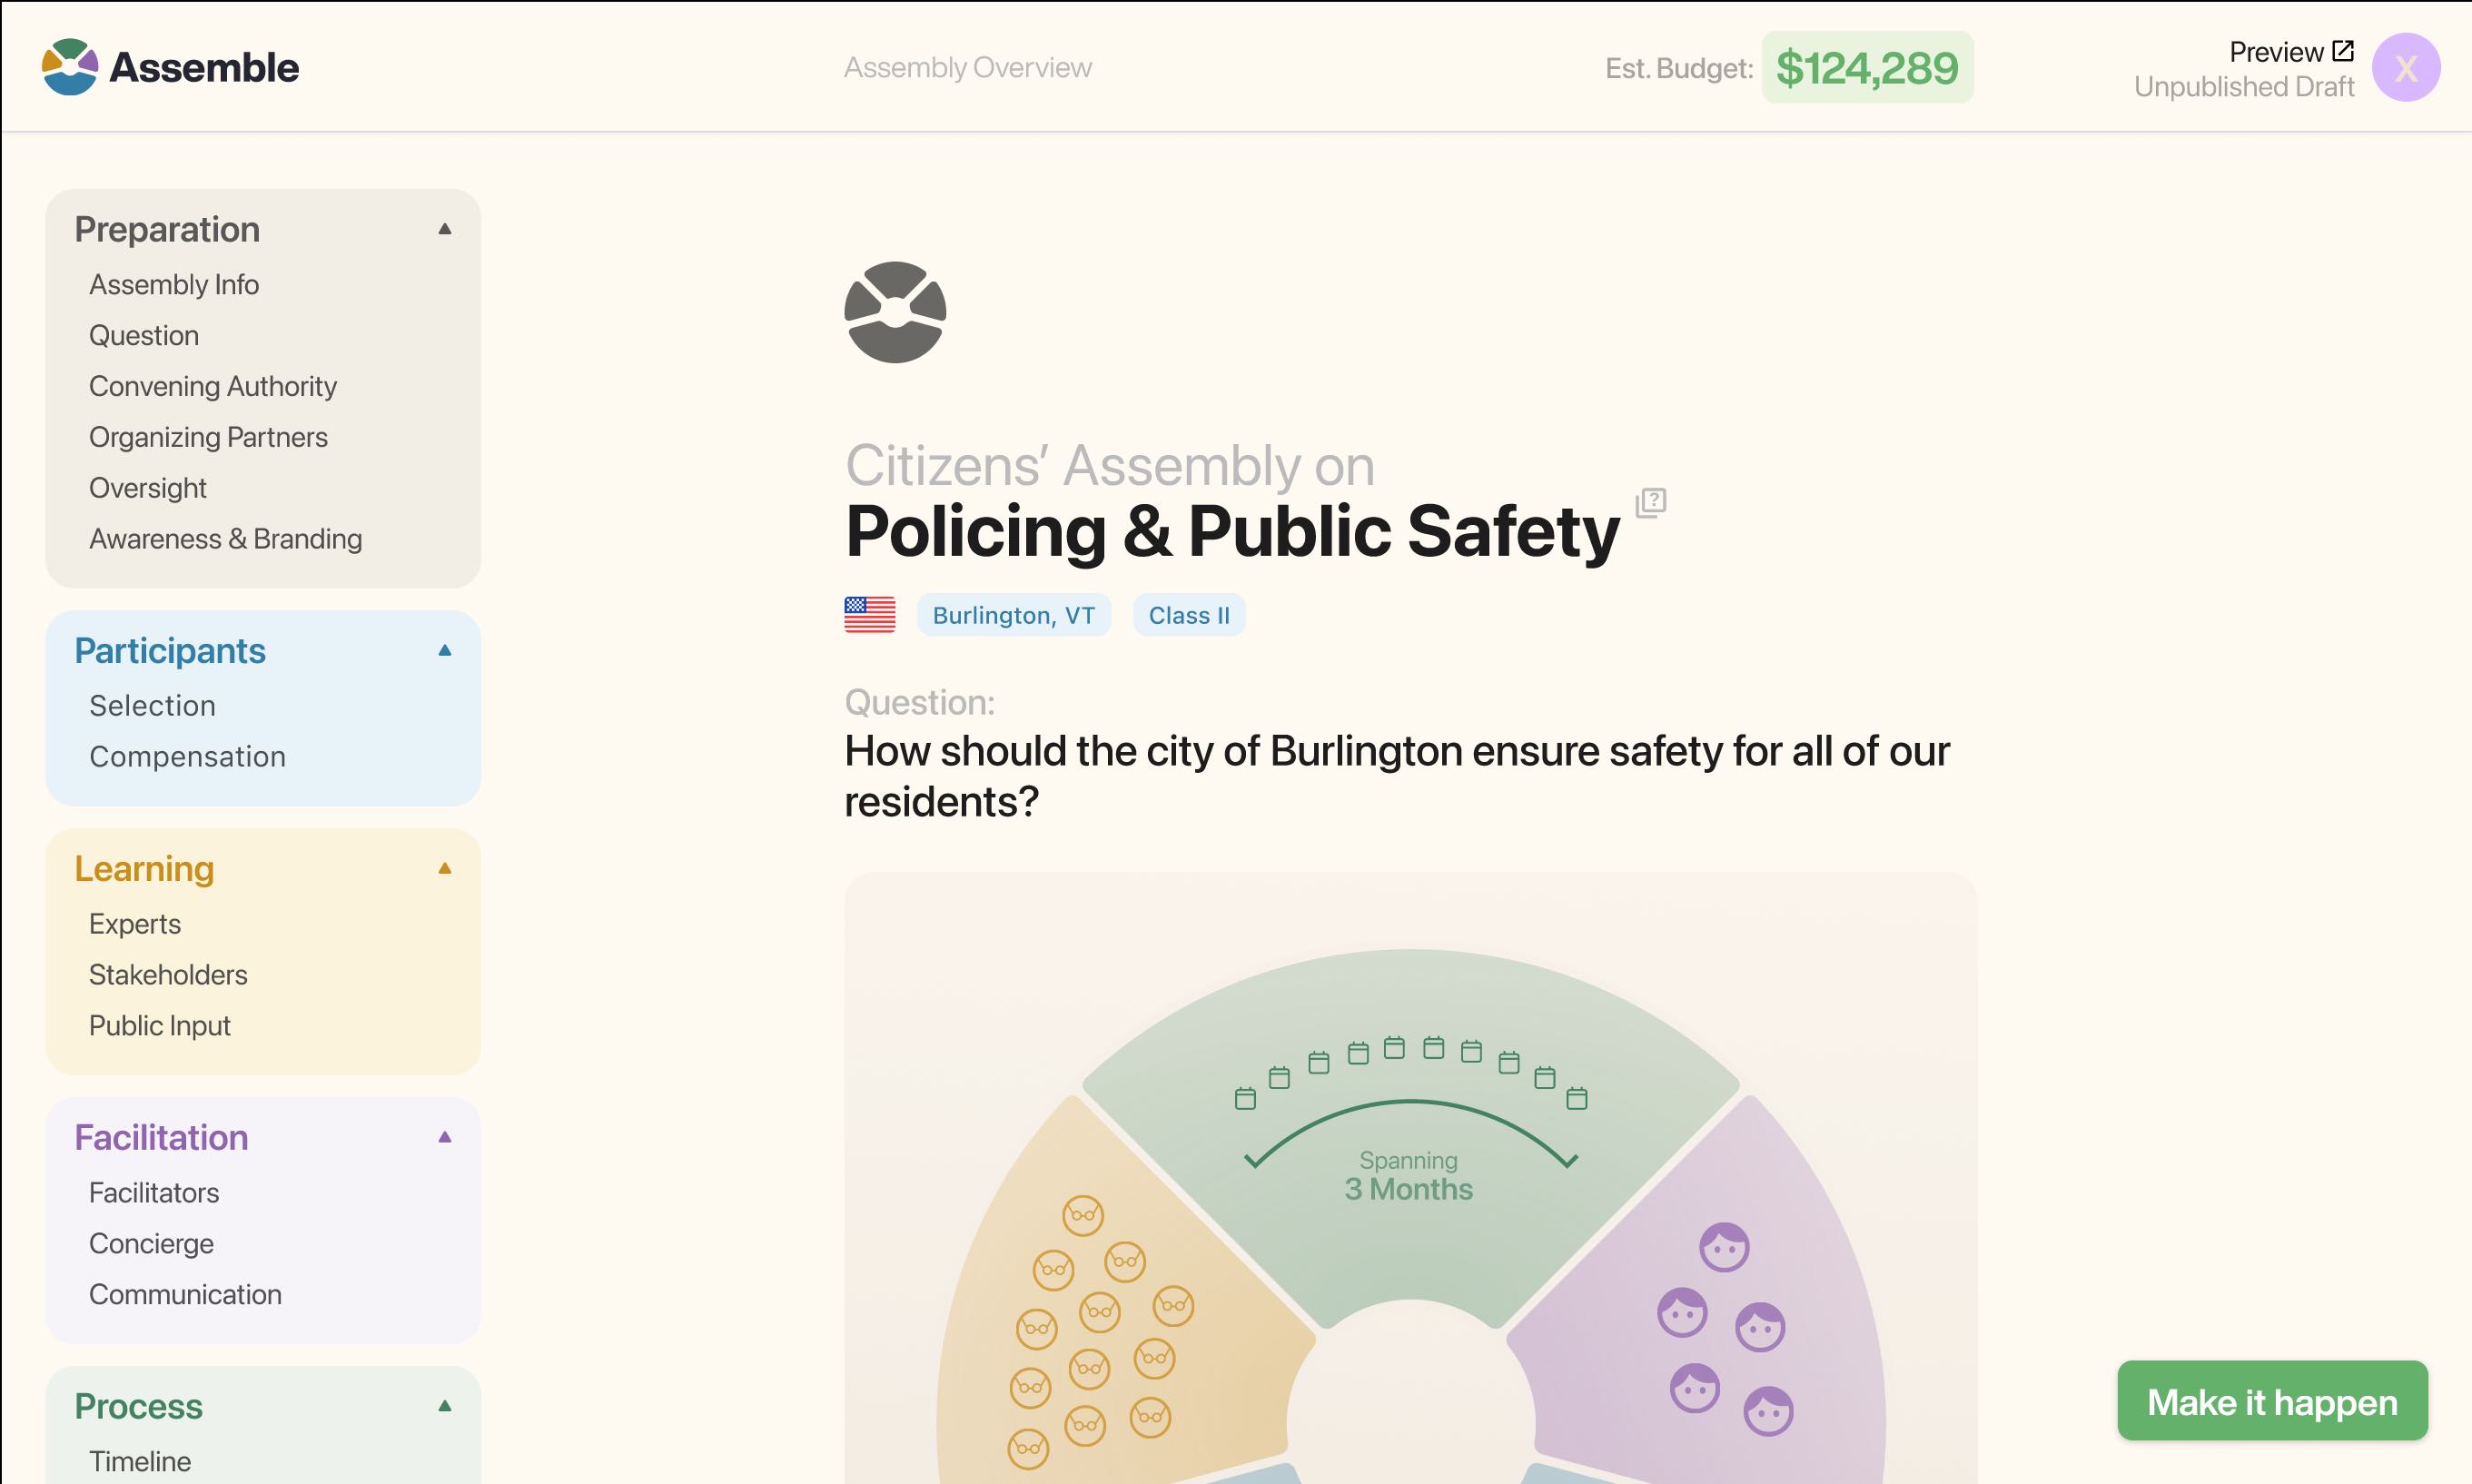Go to Compensation in the sidebar
This screenshot has height=1484, width=2472.
pos(188,756)
